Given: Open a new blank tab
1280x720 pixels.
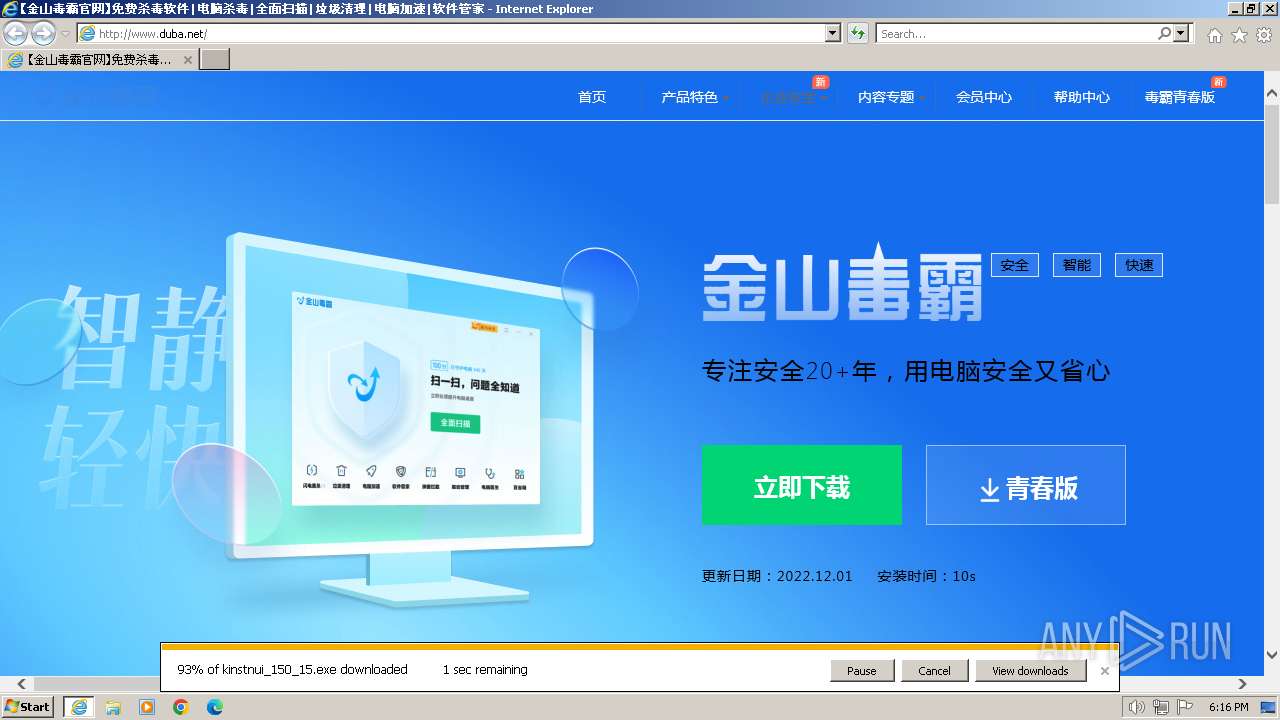Looking at the screenshot, I should pos(215,60).
